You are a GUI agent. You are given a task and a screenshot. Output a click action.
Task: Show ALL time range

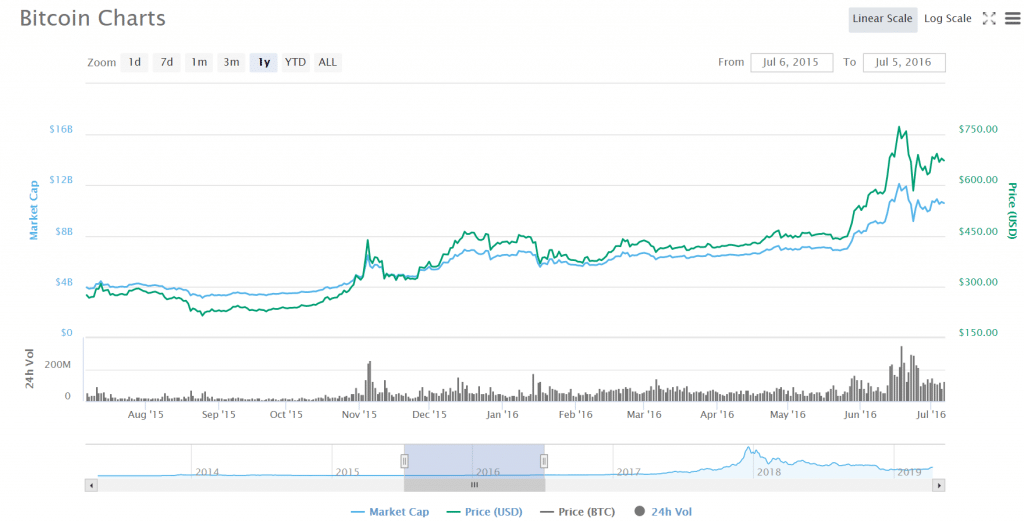[327, 62]
